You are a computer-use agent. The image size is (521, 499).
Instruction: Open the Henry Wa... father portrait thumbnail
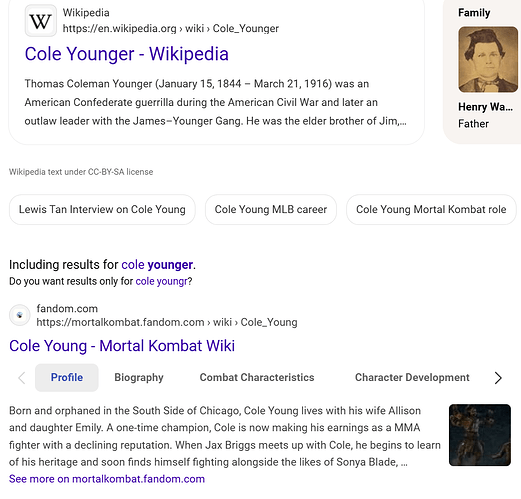point(488,59)
